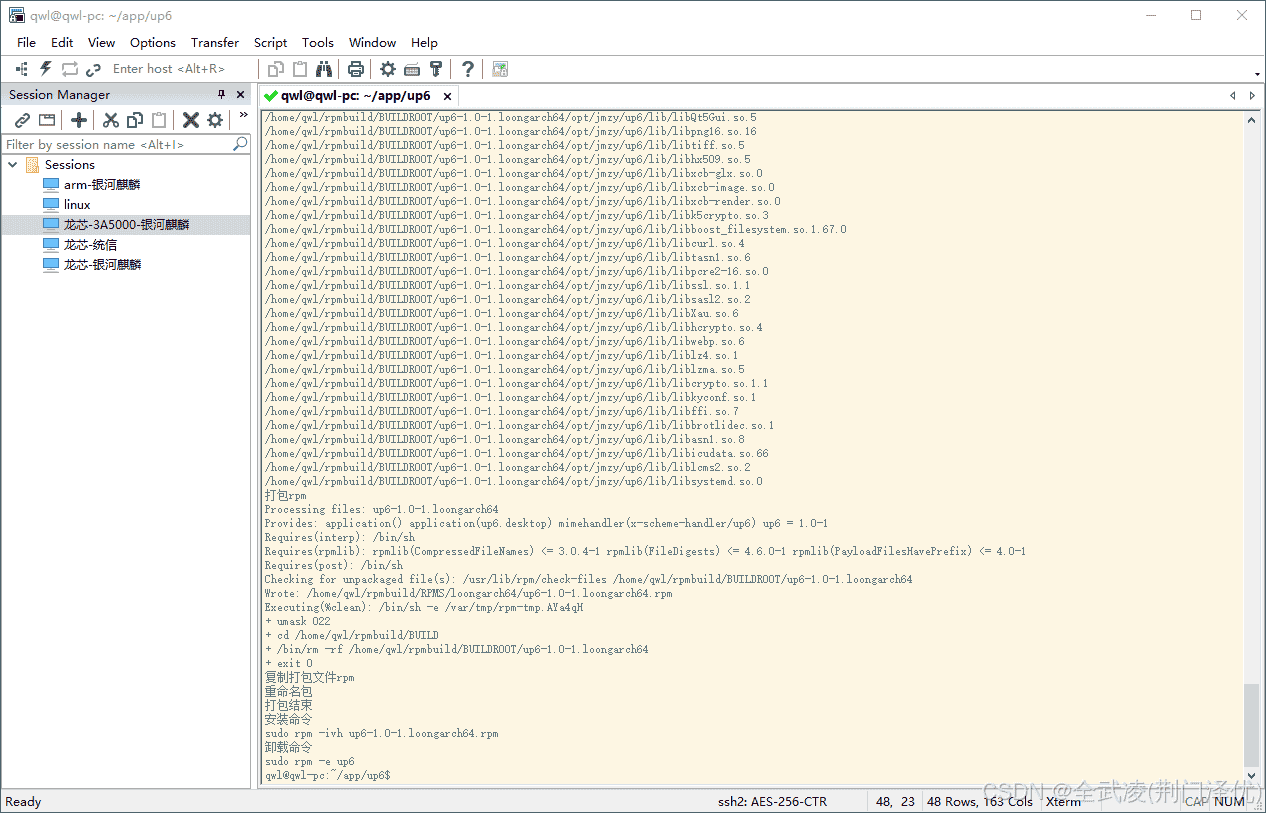Click Connect link icon in Session Manager
This screenshot has height=813, width=1266.
coord(22,120)
